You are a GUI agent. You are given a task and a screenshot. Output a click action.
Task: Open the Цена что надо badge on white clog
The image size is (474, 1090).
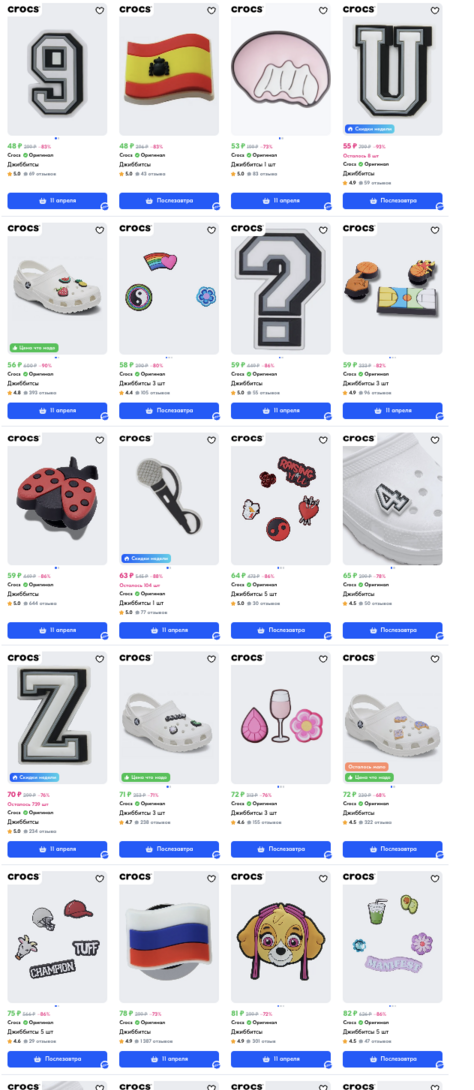pyautogui.click(x=34, y=347)
